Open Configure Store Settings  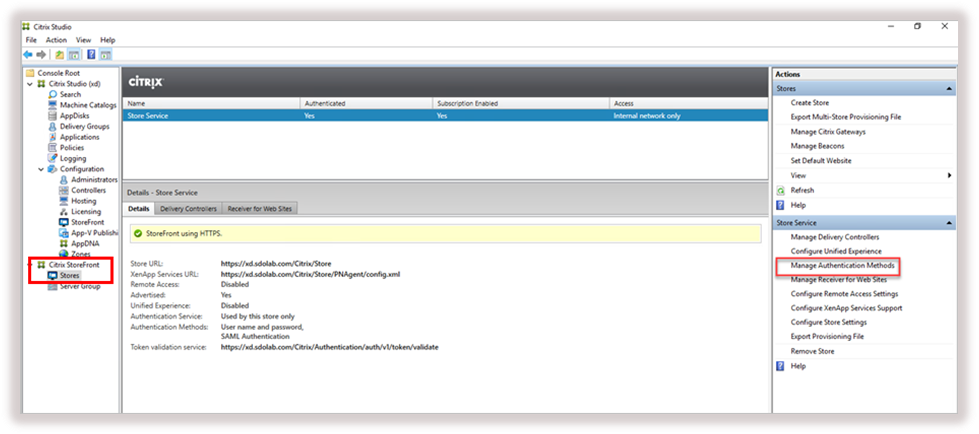(x=829, y=323)
